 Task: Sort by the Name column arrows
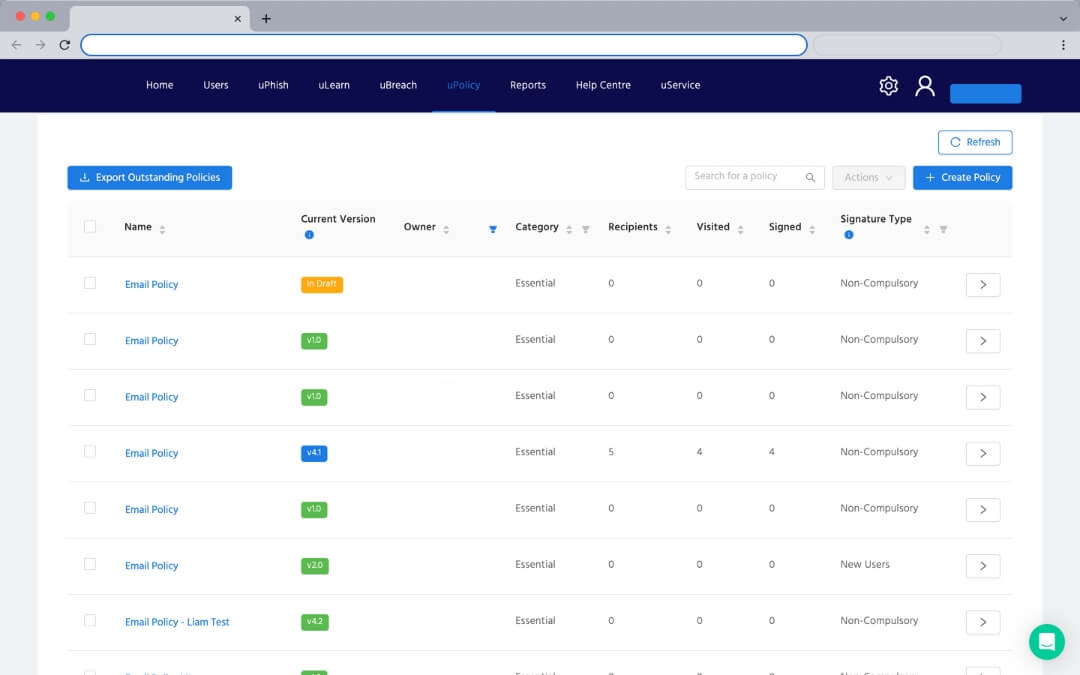pos(162,229)
